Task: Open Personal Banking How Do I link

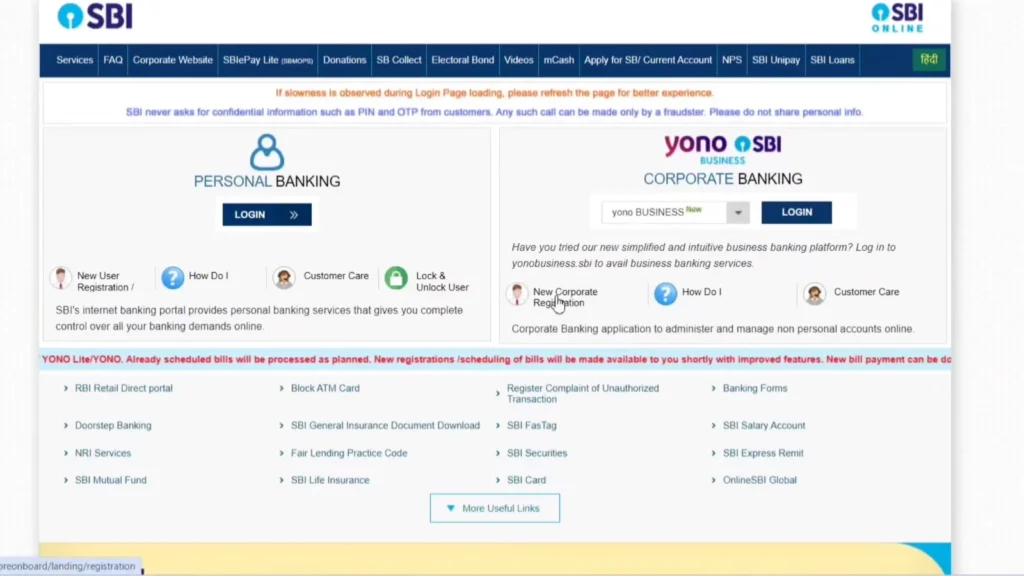Action: (208, 276)
